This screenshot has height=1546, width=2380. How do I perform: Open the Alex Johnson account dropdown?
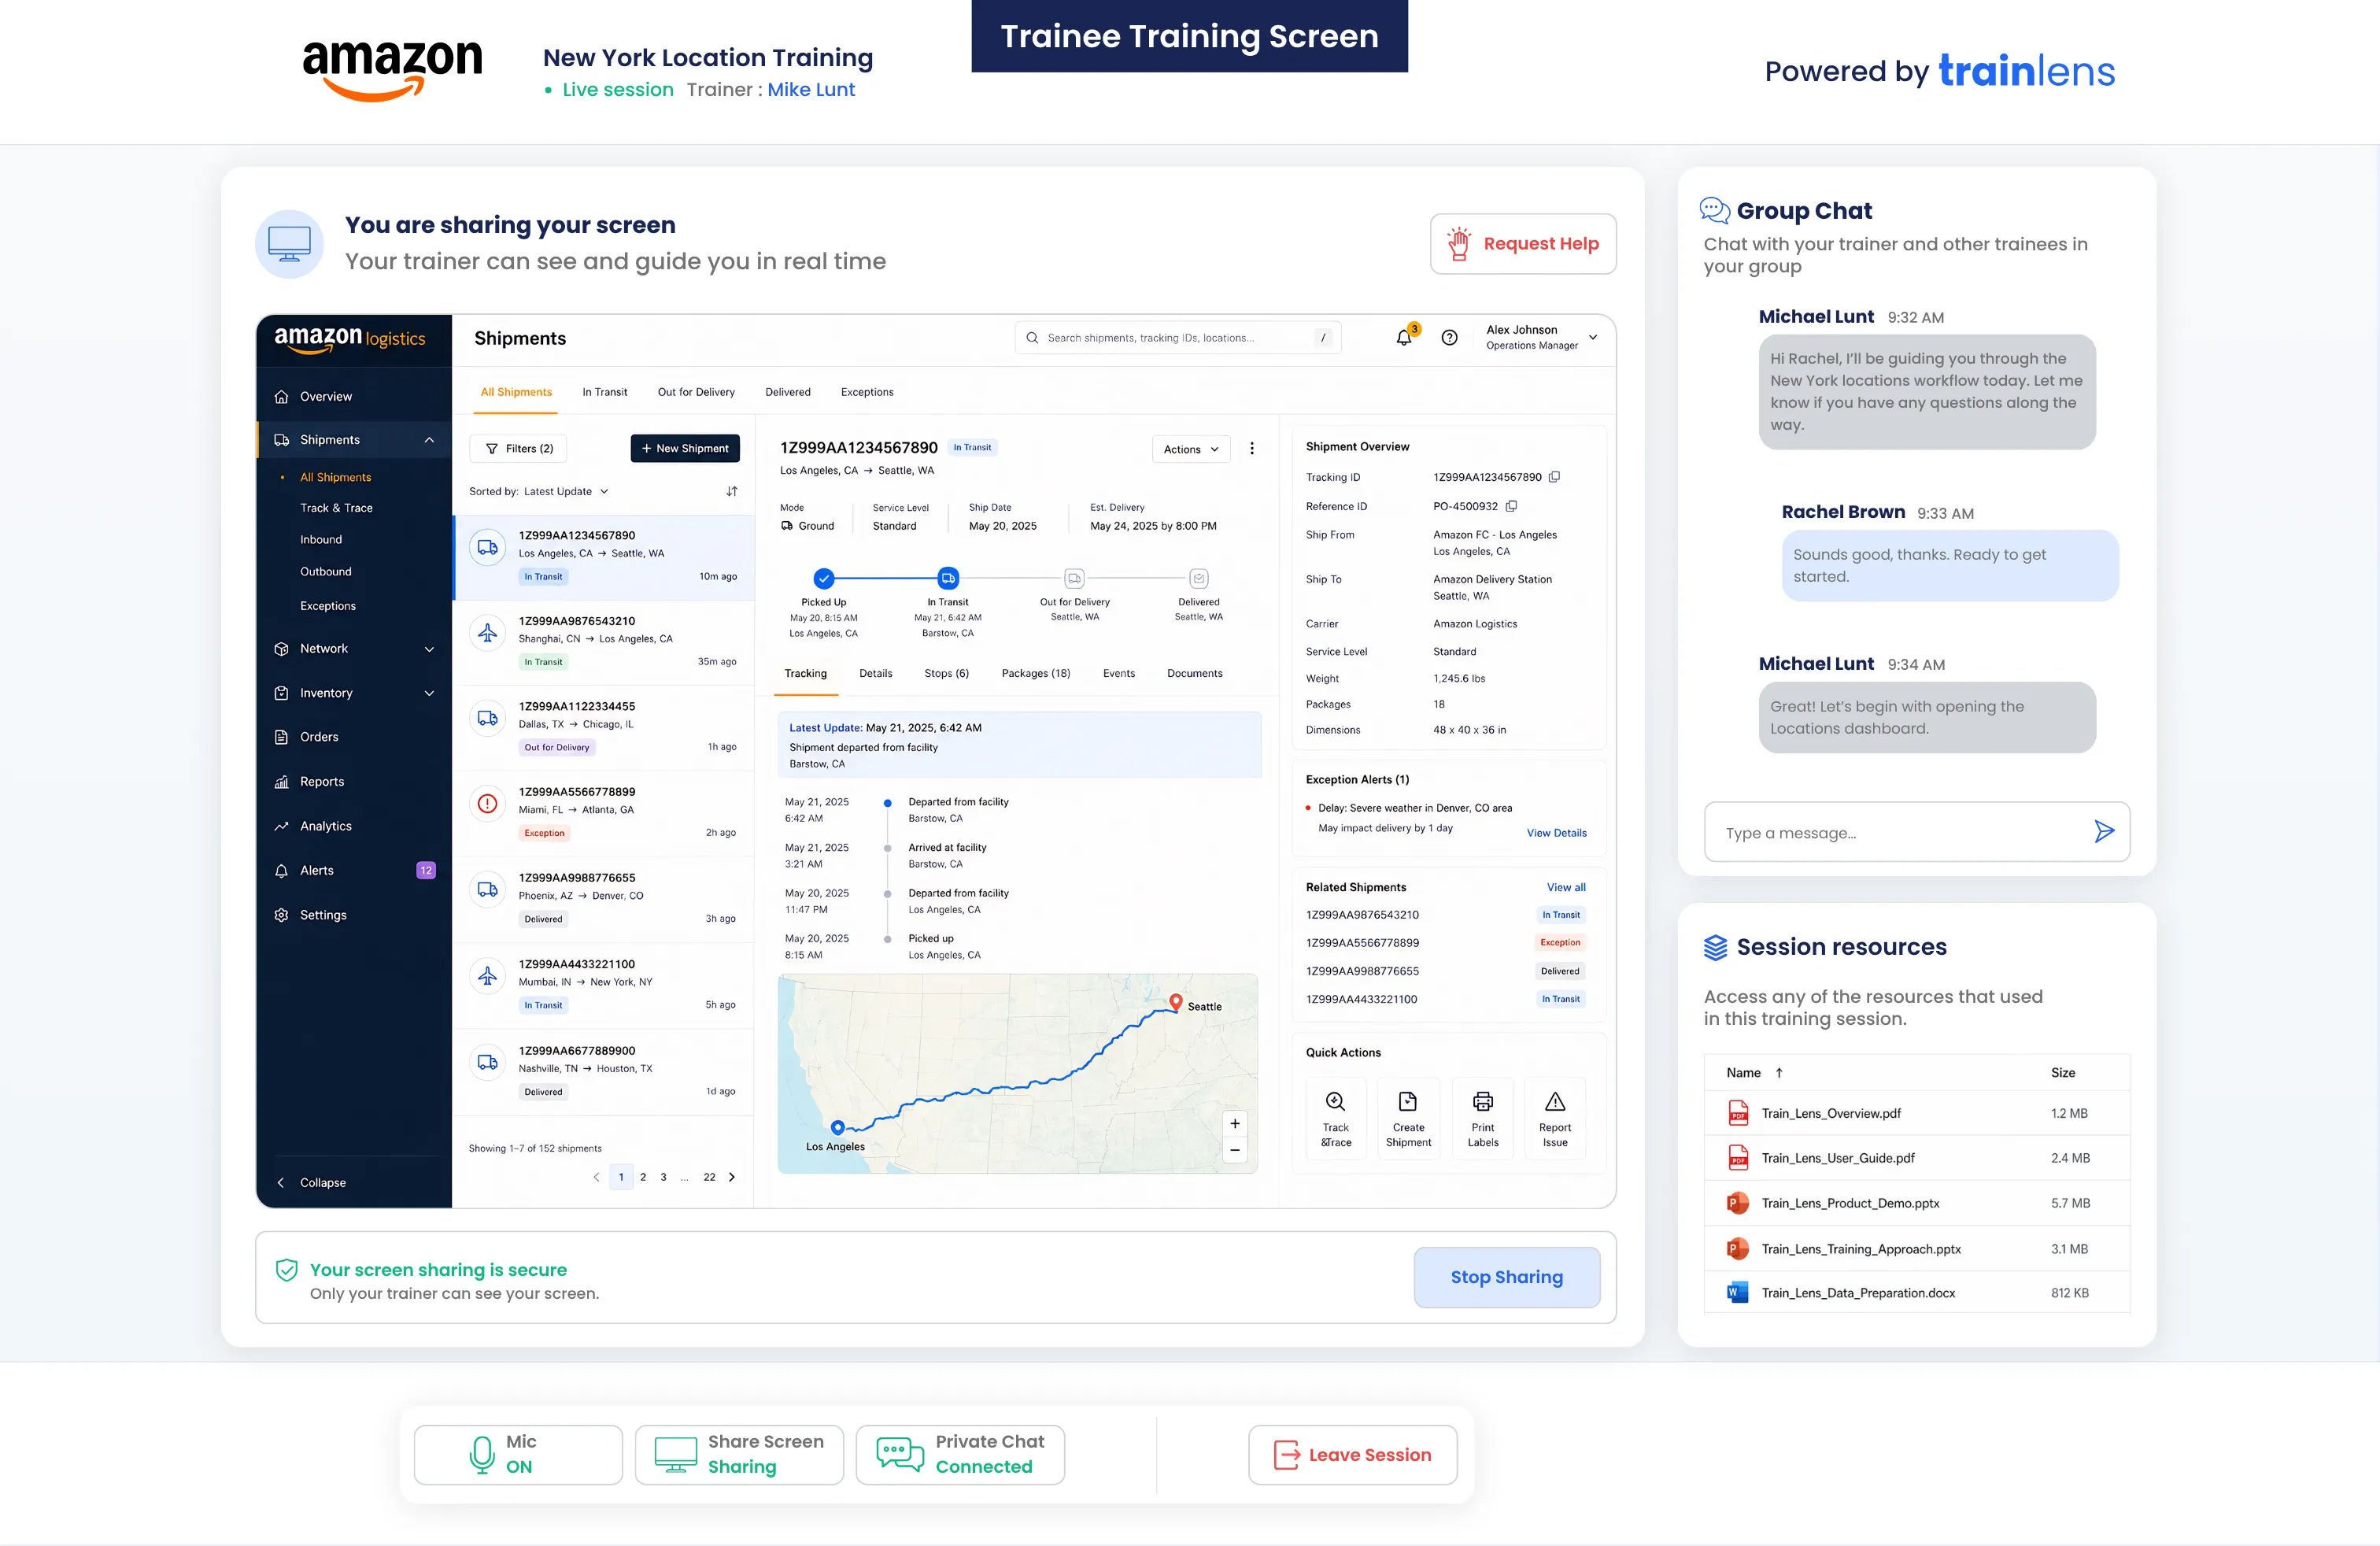[1541, 337]
